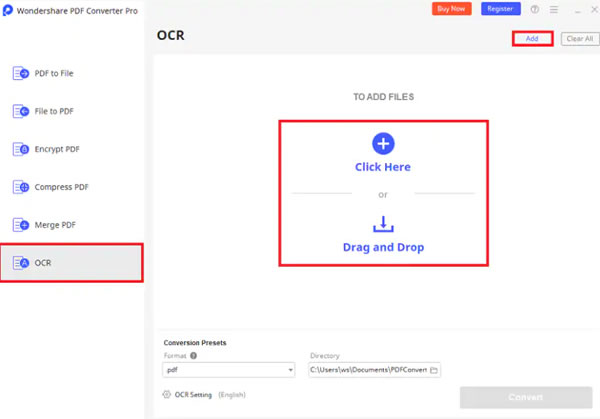Click the Format info icon
The width and height of the screenshot is (600, 419).
(x=194, y=355)
